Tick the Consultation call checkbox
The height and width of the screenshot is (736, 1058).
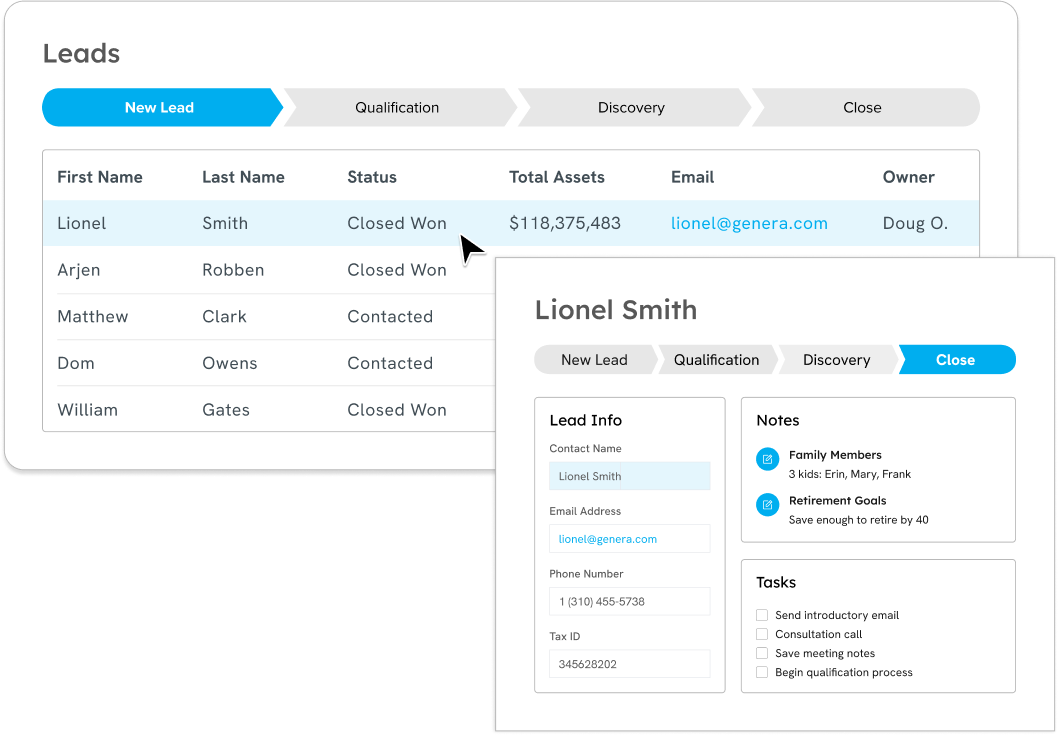tap(762, 634)
